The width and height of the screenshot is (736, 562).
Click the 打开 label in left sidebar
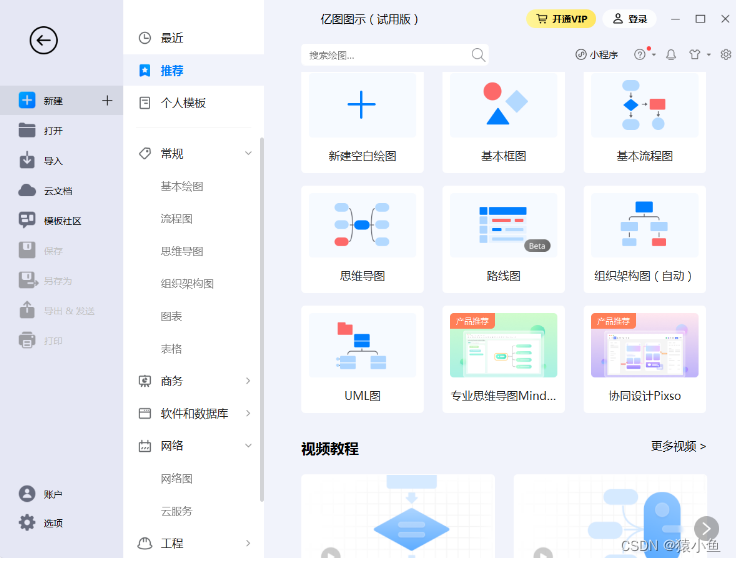click(53, 131)
